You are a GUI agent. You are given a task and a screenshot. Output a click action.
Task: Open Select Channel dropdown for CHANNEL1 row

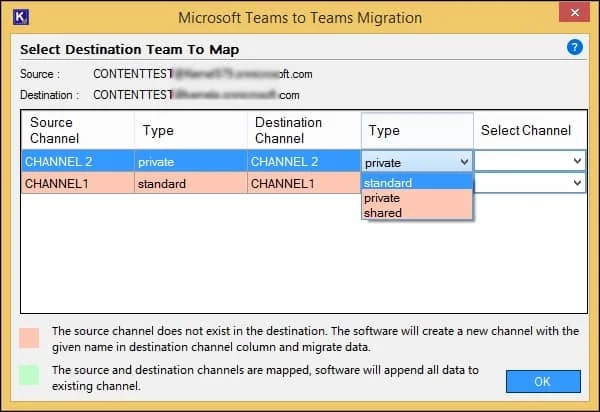[530, 183]
